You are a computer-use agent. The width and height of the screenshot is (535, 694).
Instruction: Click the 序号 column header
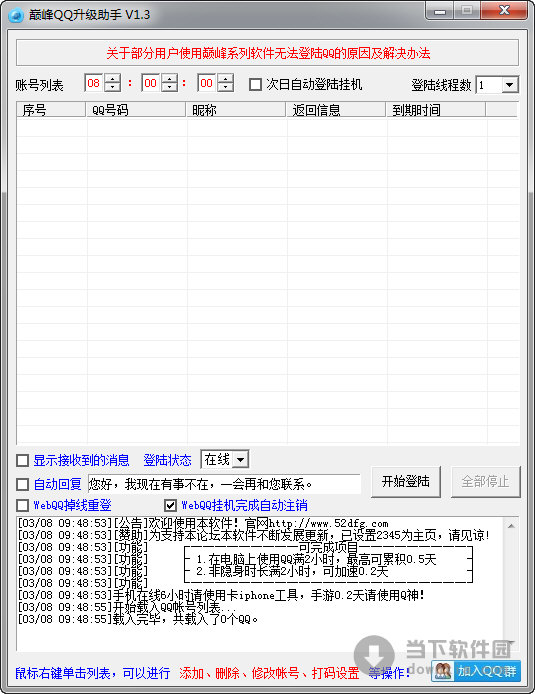51,110
